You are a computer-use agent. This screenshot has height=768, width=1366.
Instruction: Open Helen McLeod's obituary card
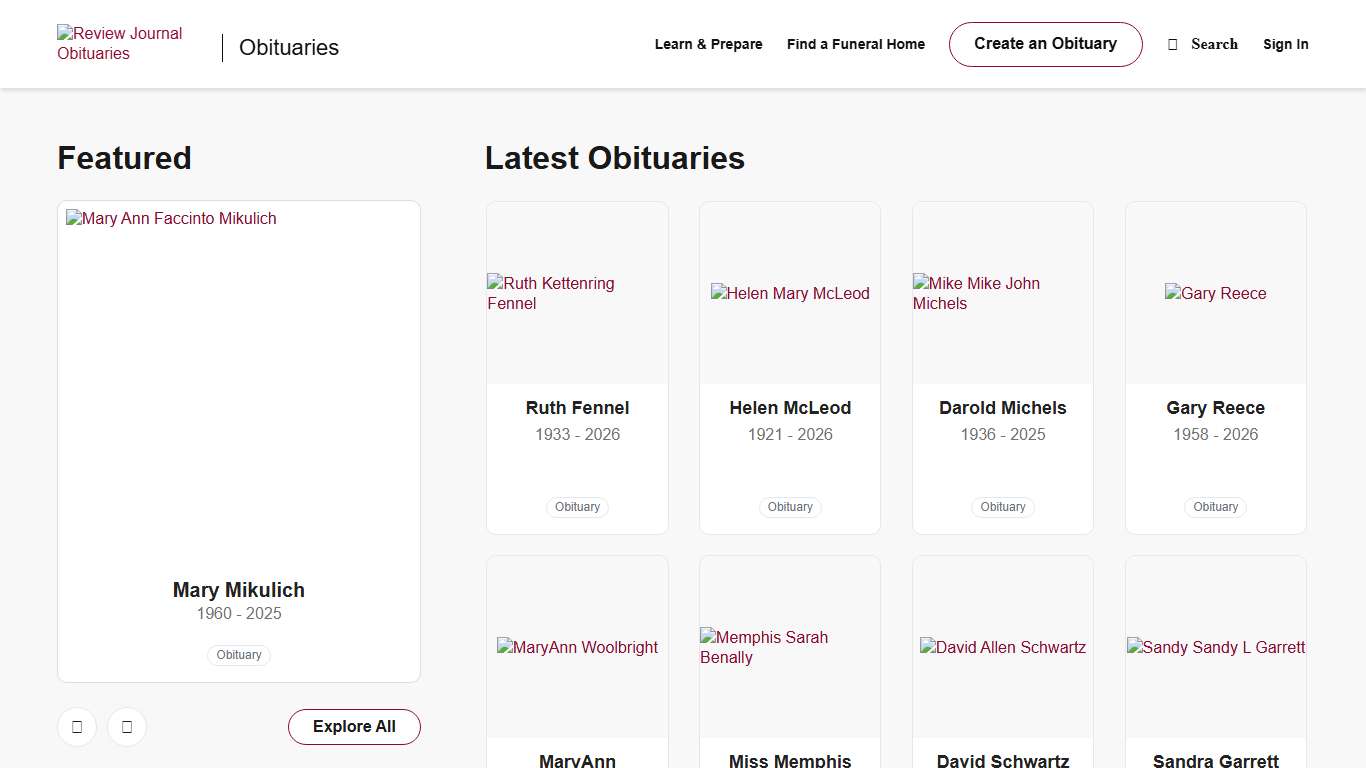(x=790, y=367)
